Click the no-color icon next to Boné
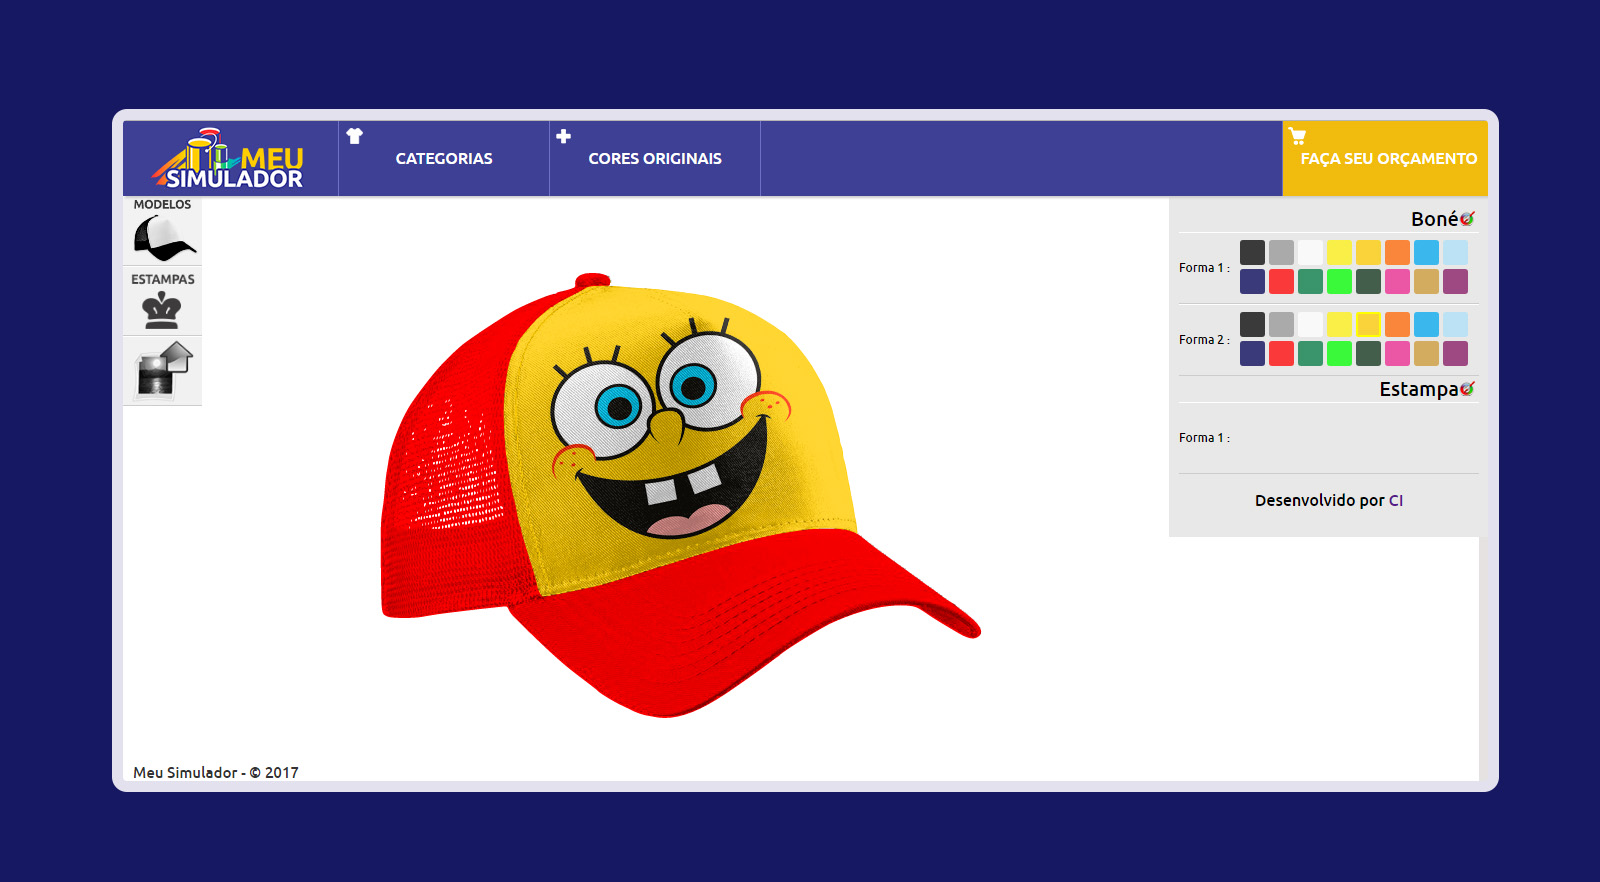1600x882 pixels. tap(1467, 218)
